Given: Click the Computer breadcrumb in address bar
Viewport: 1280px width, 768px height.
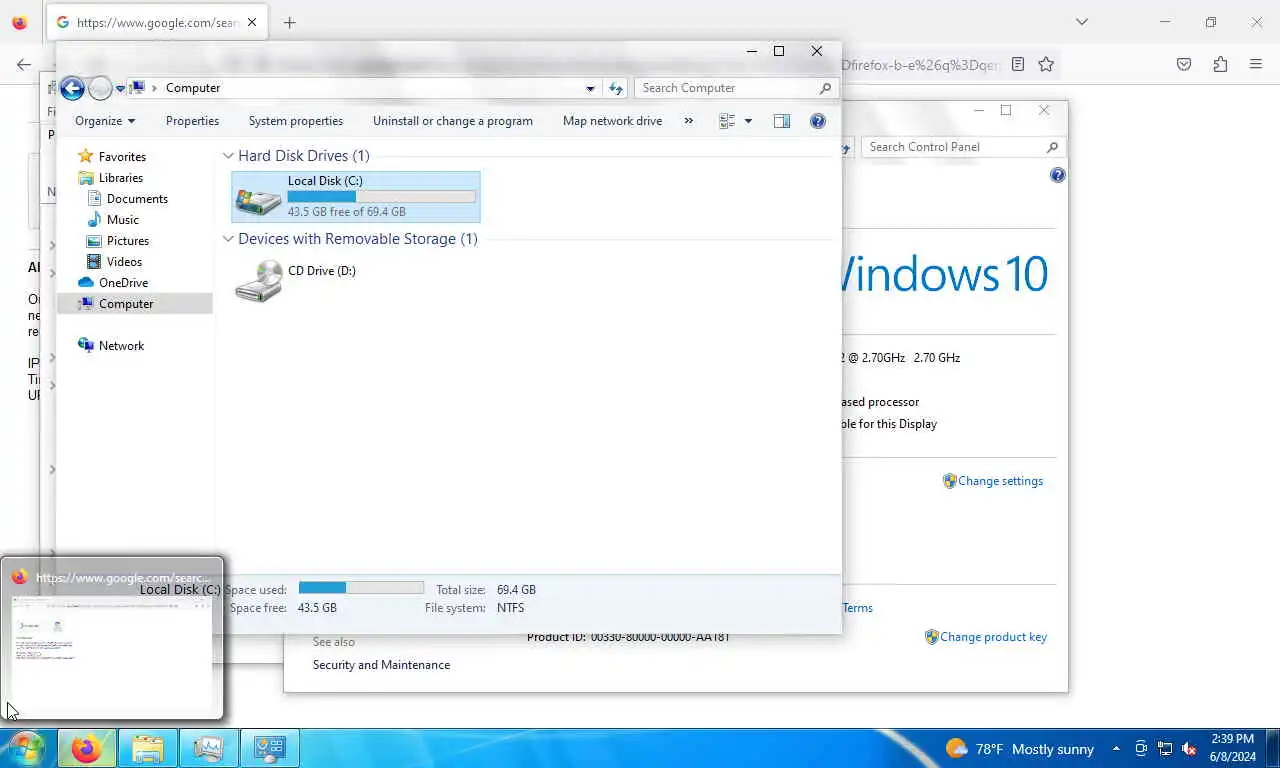Looking at the screenshot, I should (193, 88).
